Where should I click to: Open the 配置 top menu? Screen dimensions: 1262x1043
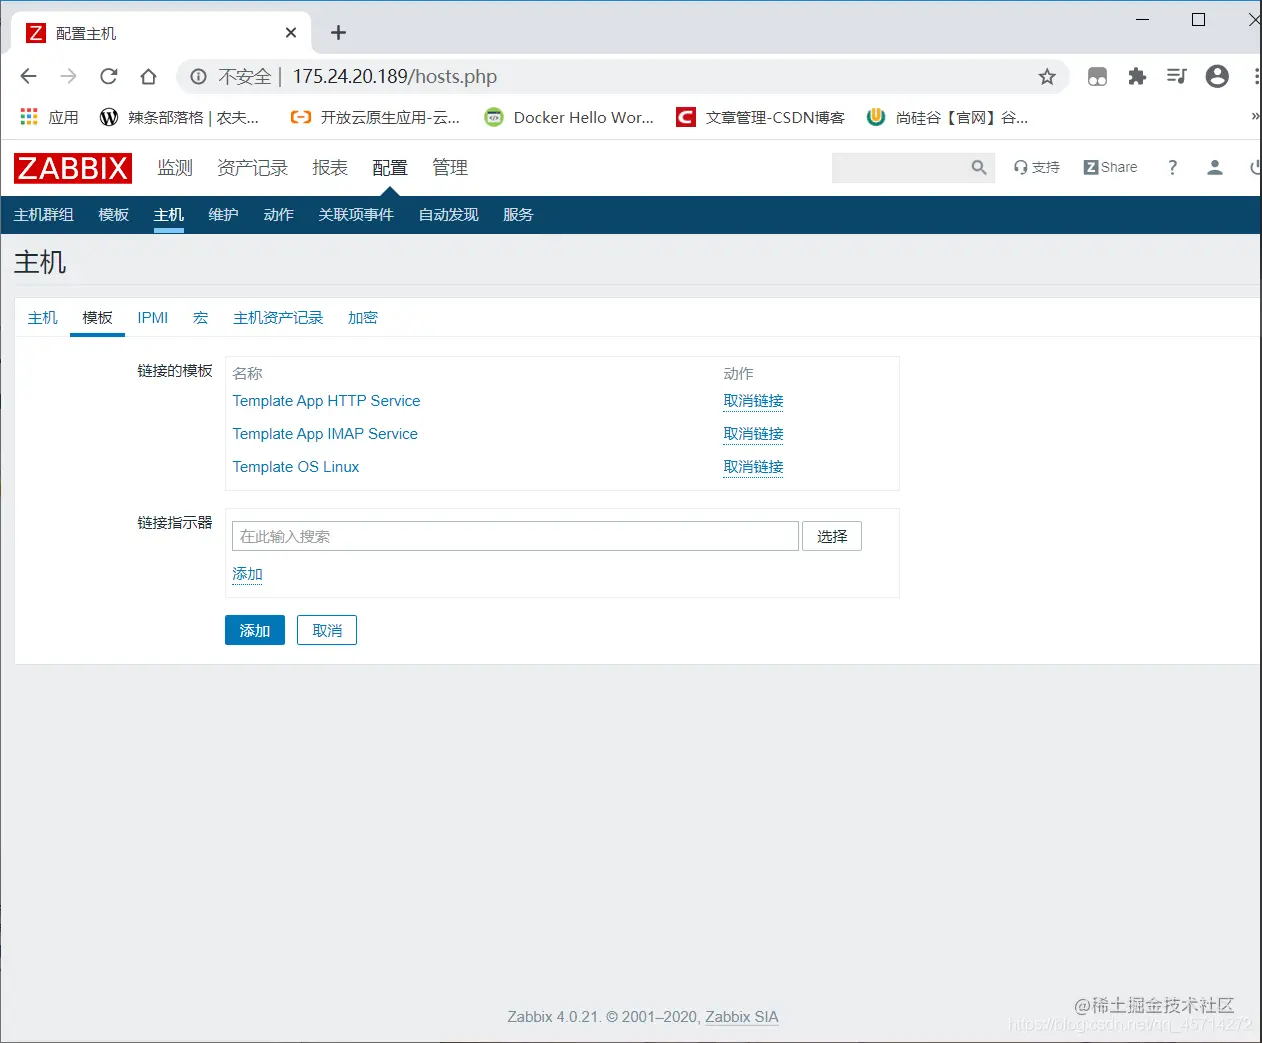(390, 168)
